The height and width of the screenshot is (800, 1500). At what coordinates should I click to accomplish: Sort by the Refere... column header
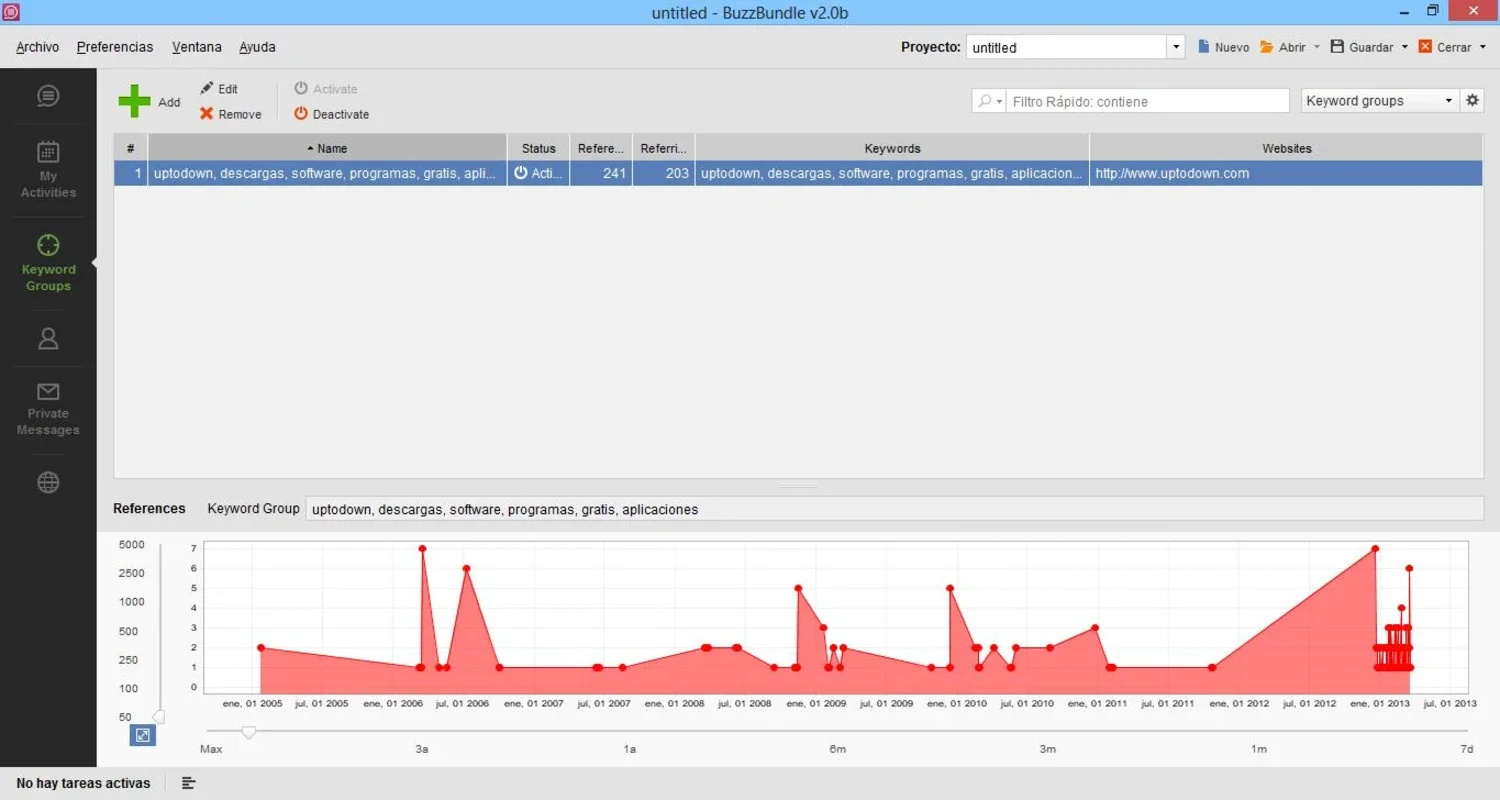pos(601,148)
